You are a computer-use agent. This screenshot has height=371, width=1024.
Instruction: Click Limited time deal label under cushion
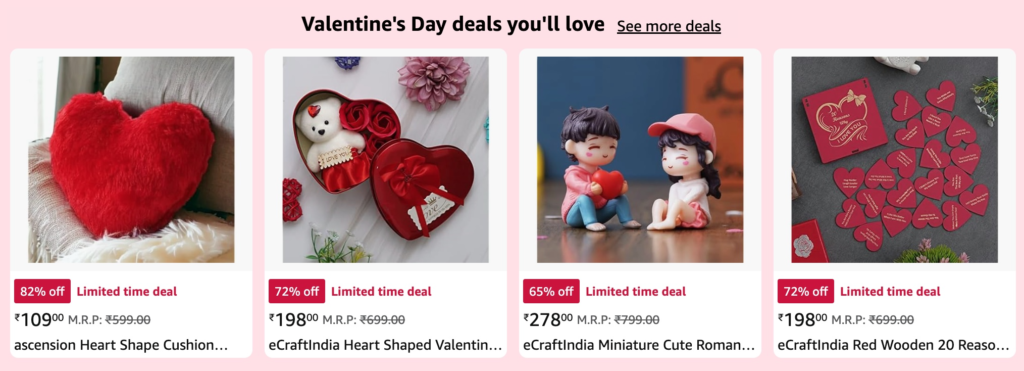(127, 291)
